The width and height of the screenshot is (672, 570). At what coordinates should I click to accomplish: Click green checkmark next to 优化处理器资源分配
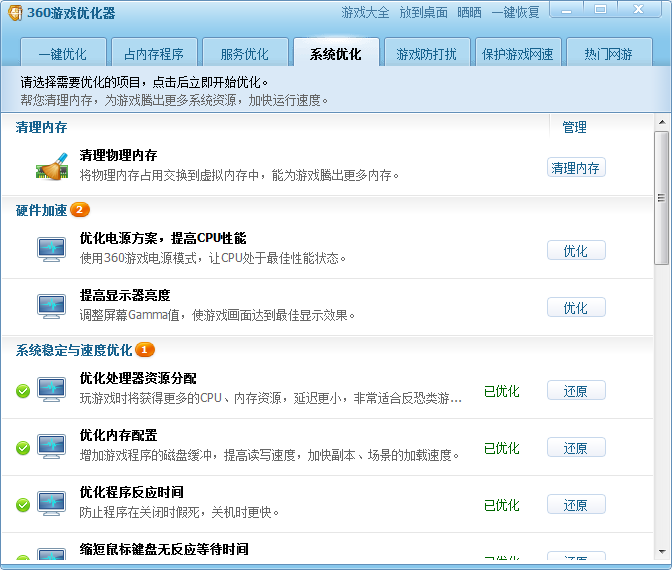coord(23,391)
